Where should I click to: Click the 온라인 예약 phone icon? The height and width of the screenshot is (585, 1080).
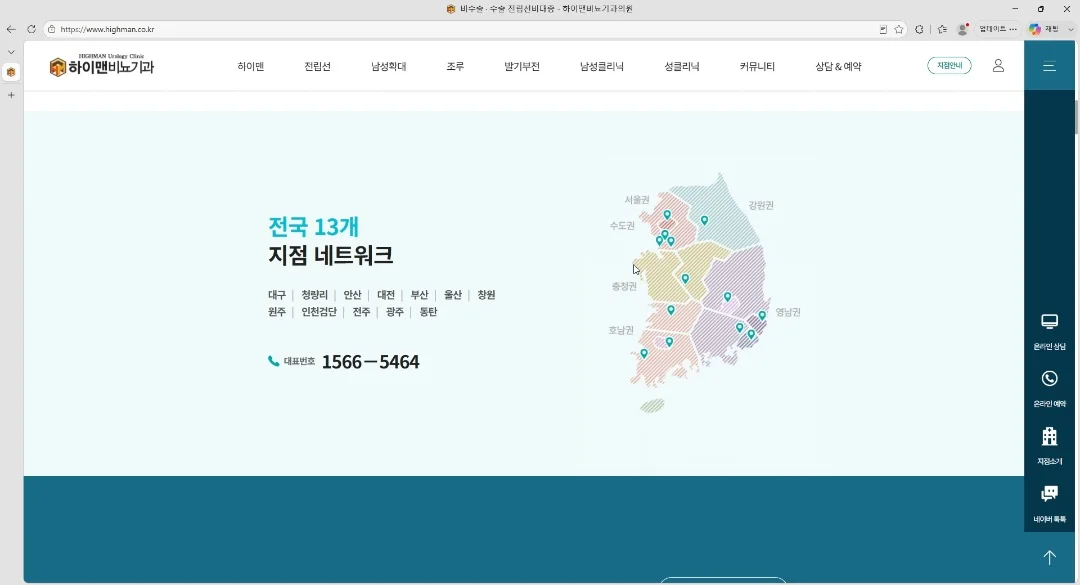tap(1049, 378)
